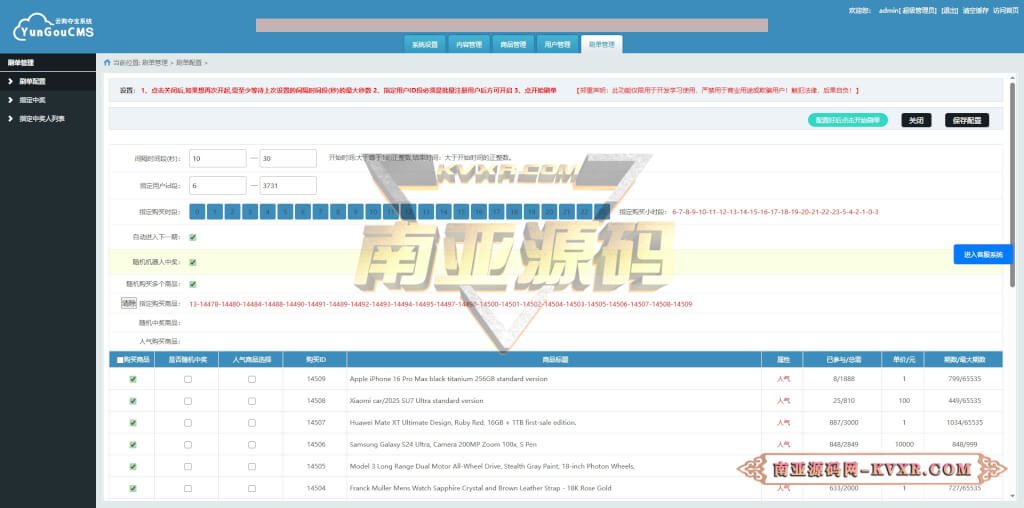1024x508 pixels.
Task: Click the 清除 button beside 指定购买商品
Action: pos(128,303)
